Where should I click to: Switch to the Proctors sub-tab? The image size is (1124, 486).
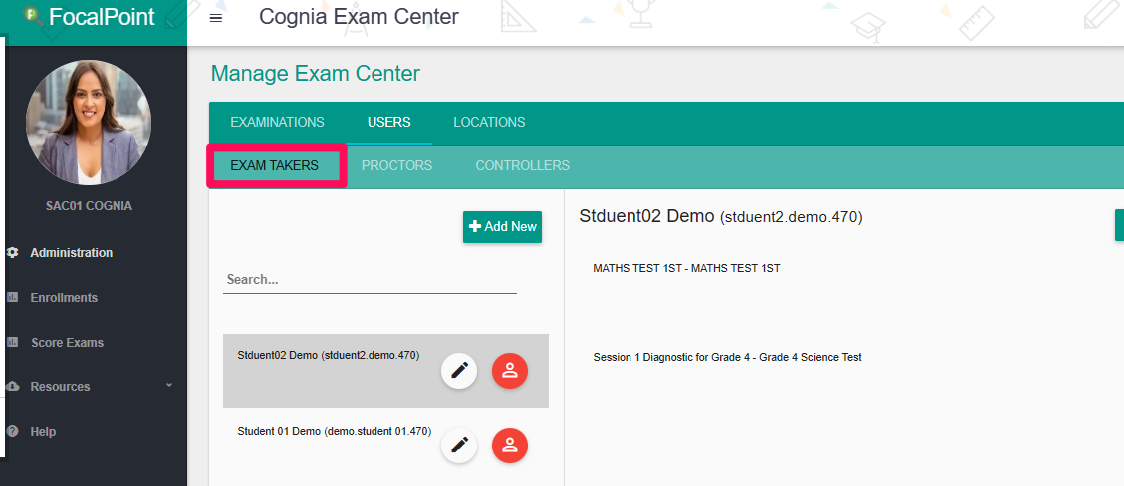pyautogui.click(x=397, y=166)
